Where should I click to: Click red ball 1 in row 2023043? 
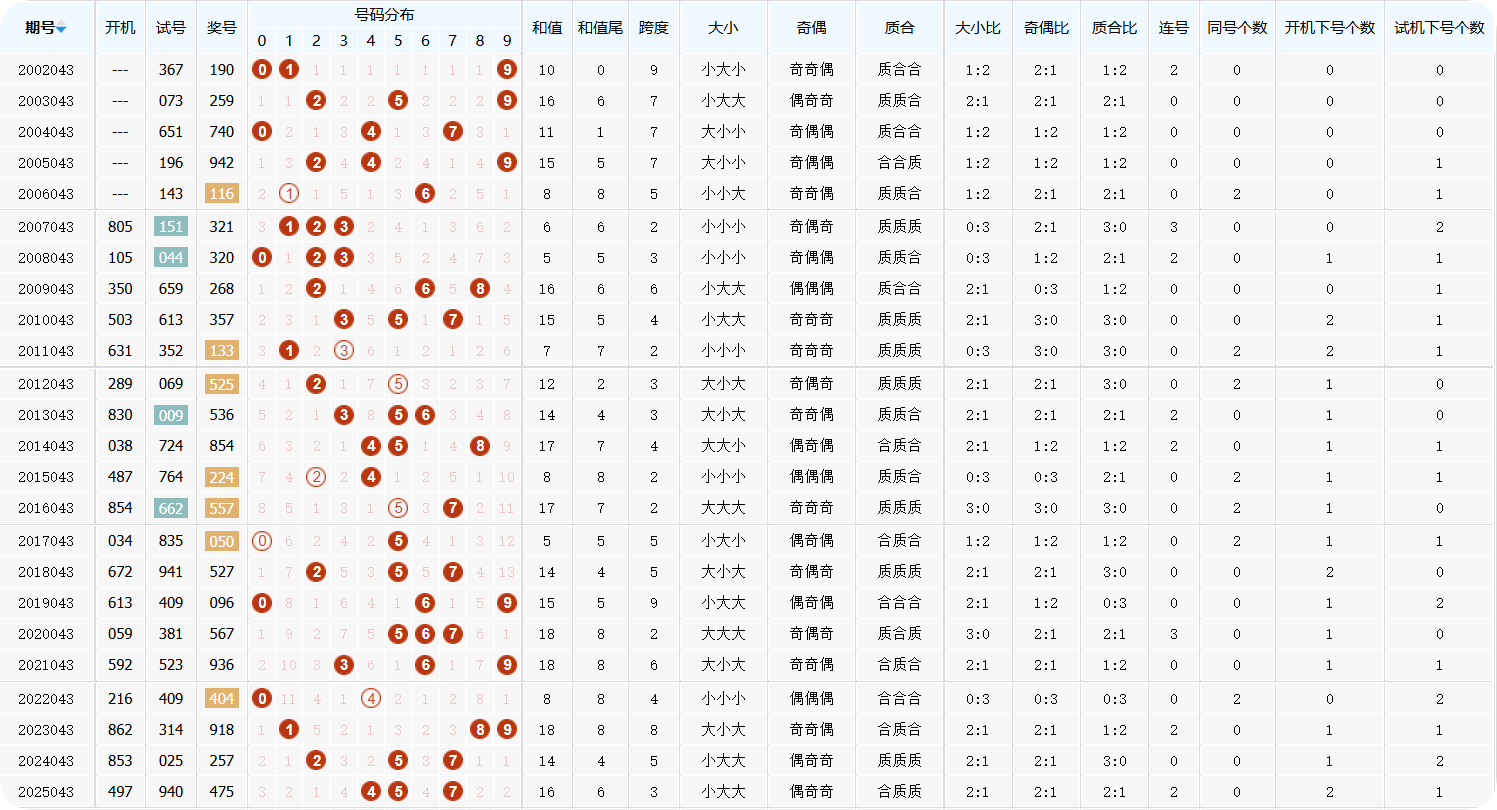[x=289, y=730]
